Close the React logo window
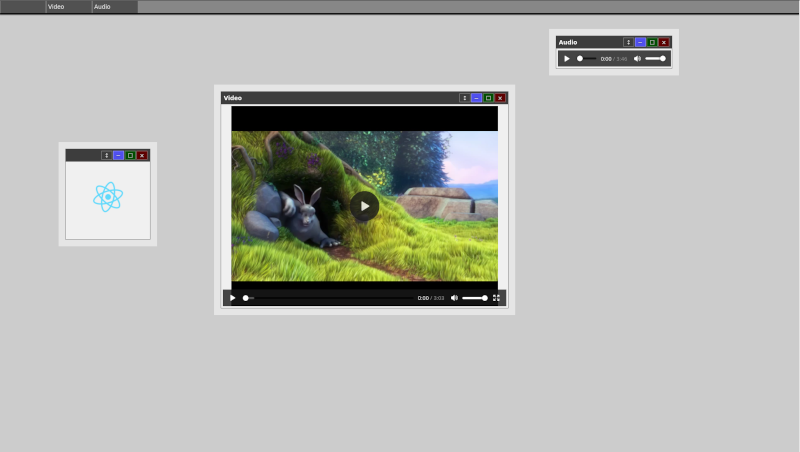This screenshot has width=800, height=452. [142, 156]
